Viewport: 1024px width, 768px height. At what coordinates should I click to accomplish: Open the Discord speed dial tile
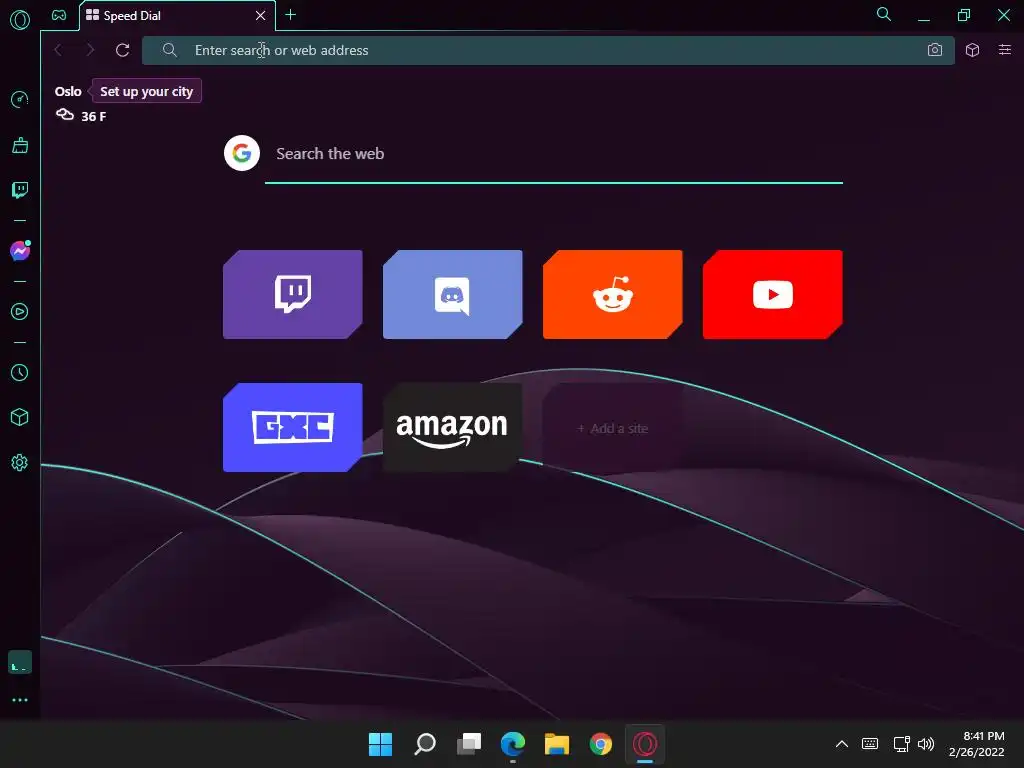coord(453,295)
